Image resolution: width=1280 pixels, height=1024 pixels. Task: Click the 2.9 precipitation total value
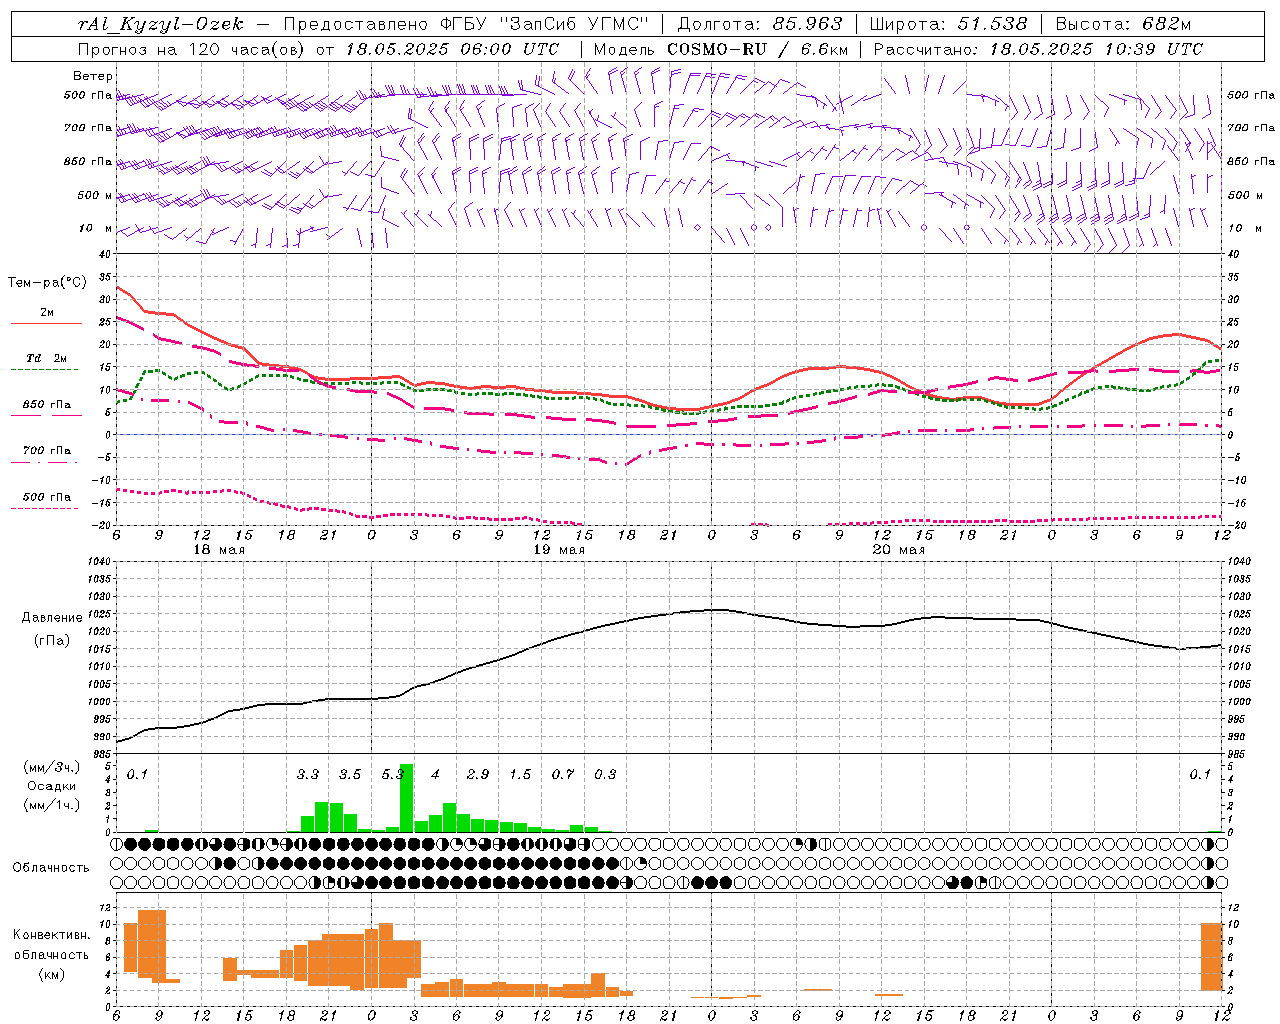[x=478, y=774]
